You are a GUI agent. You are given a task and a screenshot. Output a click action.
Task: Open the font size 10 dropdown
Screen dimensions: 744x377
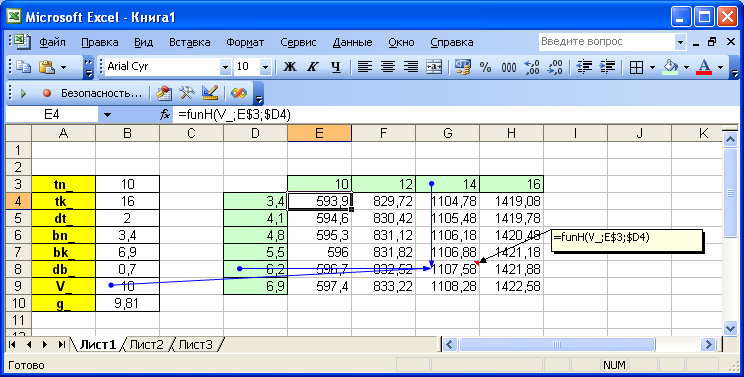[265, 67]
